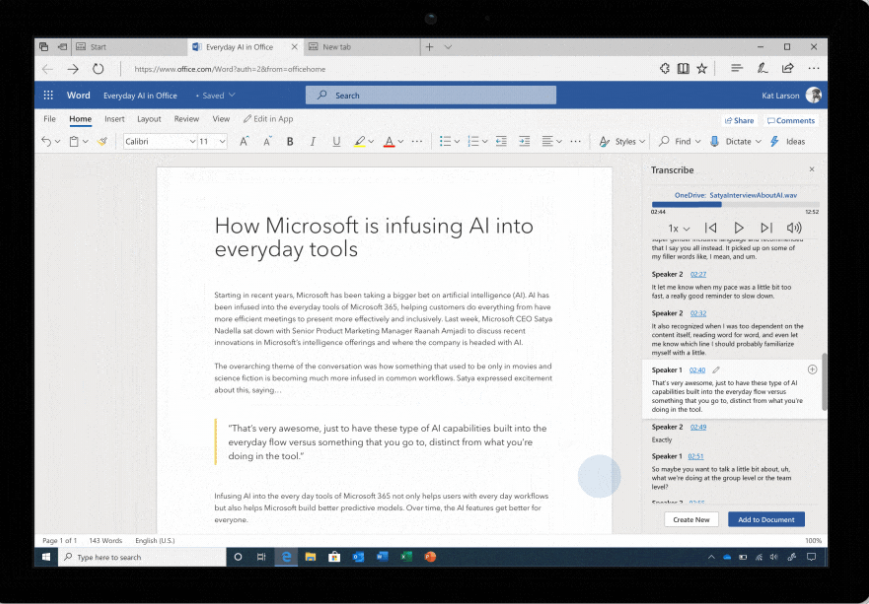Expand the Find dropdown arrow
Screen dimensions: 869x604
pyautogui.click(x=698, y=141)
